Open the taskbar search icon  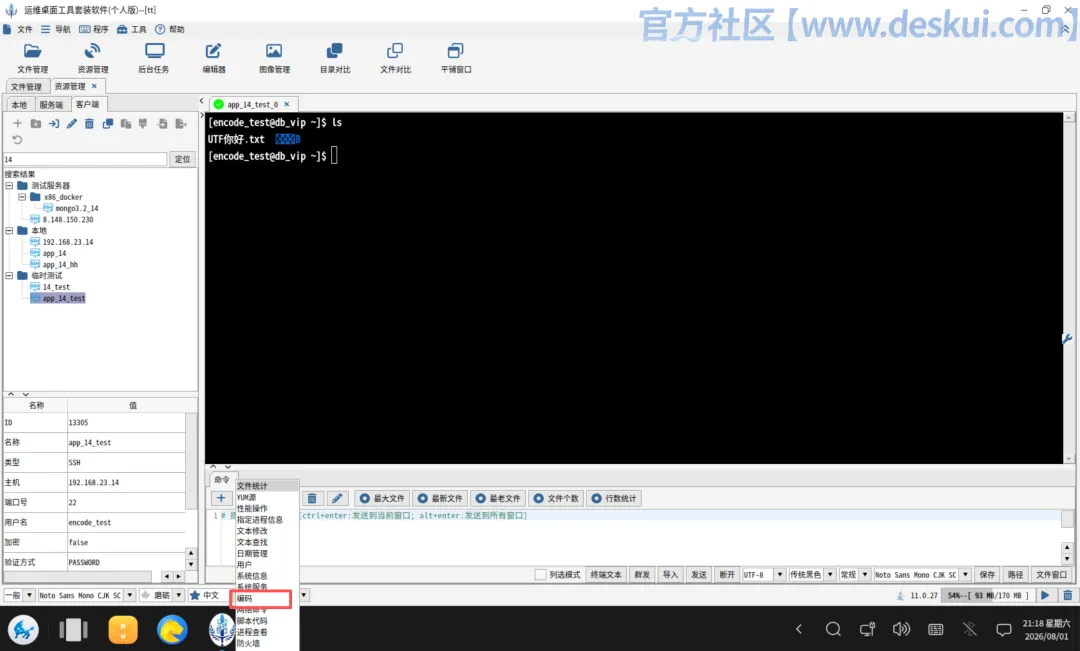[833, 629]
